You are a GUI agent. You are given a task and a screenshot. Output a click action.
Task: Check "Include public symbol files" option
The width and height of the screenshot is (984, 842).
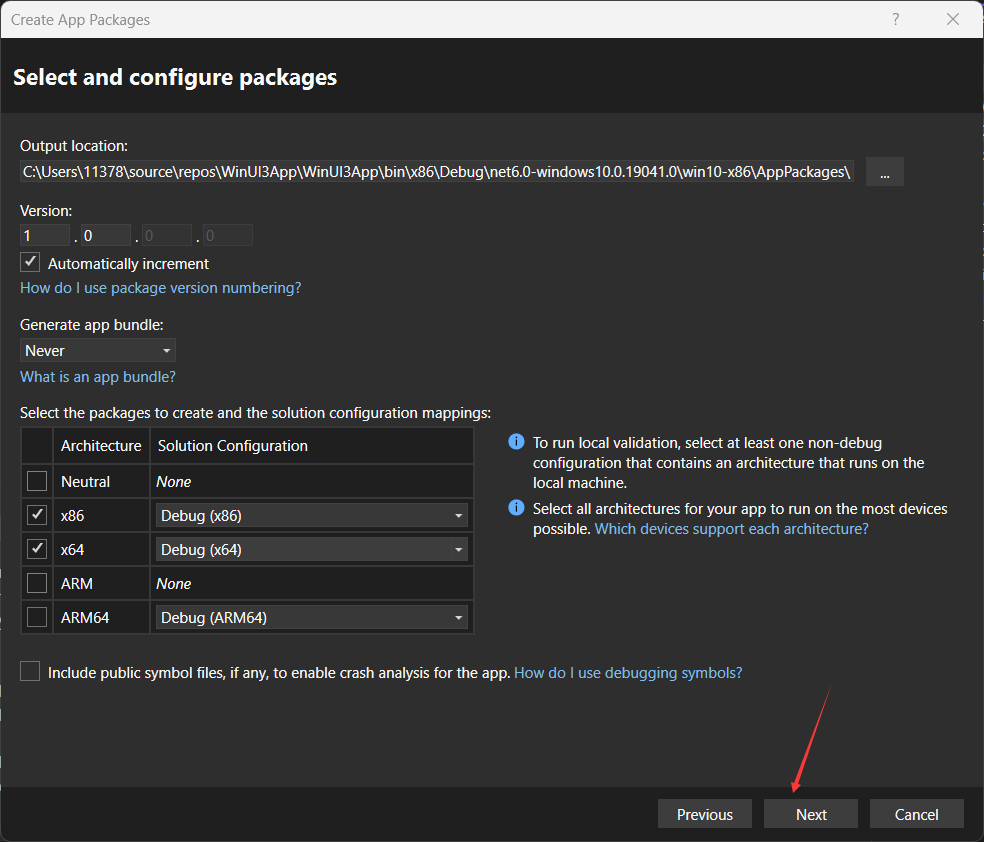(x=29, y=671)
